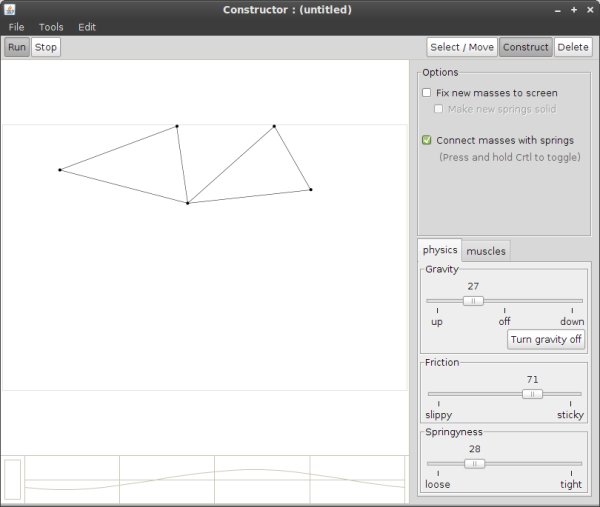Click the Gravity slider handle
Viewport: 600px width, 507px height.
pos(473,300)
